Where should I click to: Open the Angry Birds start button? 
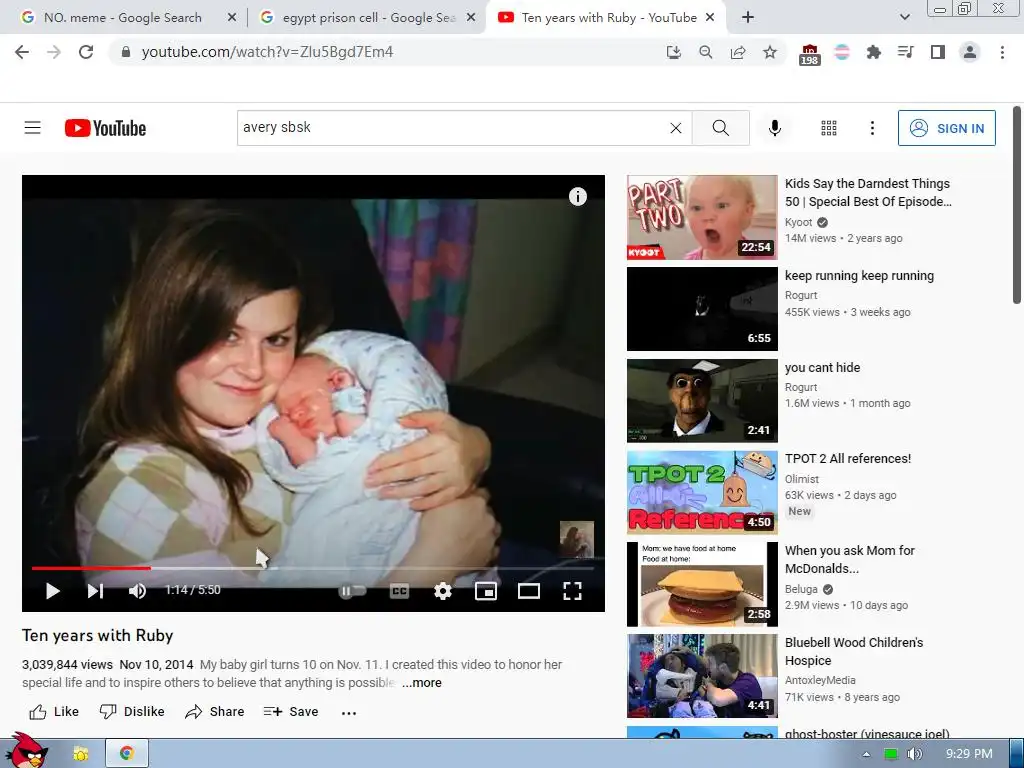tap(26, 750)
